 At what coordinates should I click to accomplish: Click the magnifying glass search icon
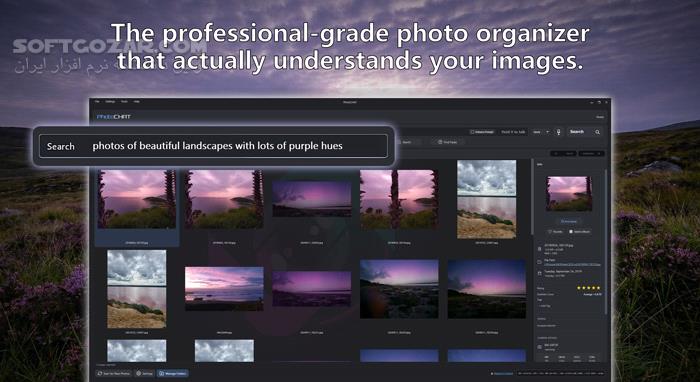(x=597, y=132)
